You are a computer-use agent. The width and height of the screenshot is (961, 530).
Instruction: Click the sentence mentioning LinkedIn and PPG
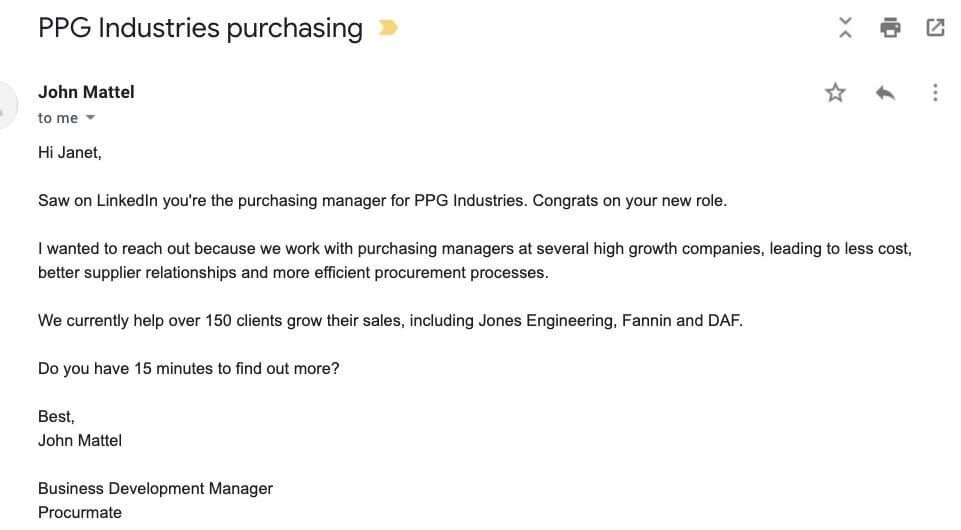(x=382, y=201)
